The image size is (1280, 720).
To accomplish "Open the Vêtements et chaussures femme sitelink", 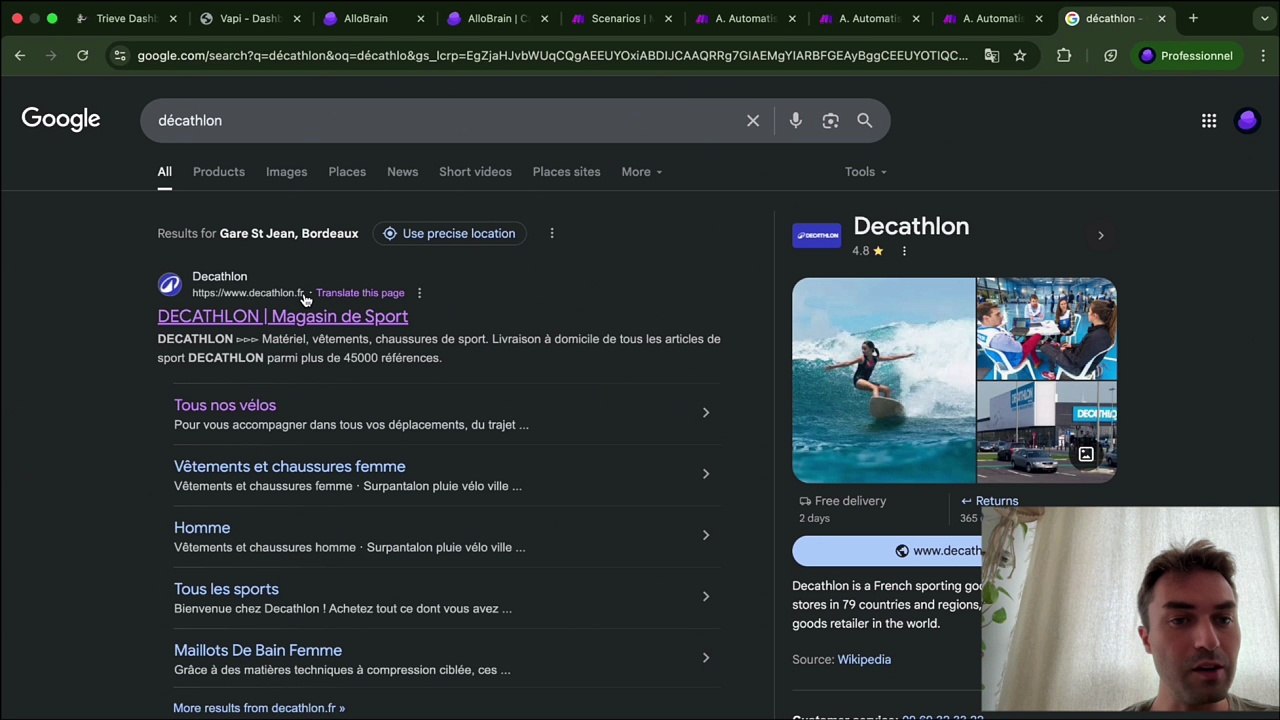I will coord(290,467).
